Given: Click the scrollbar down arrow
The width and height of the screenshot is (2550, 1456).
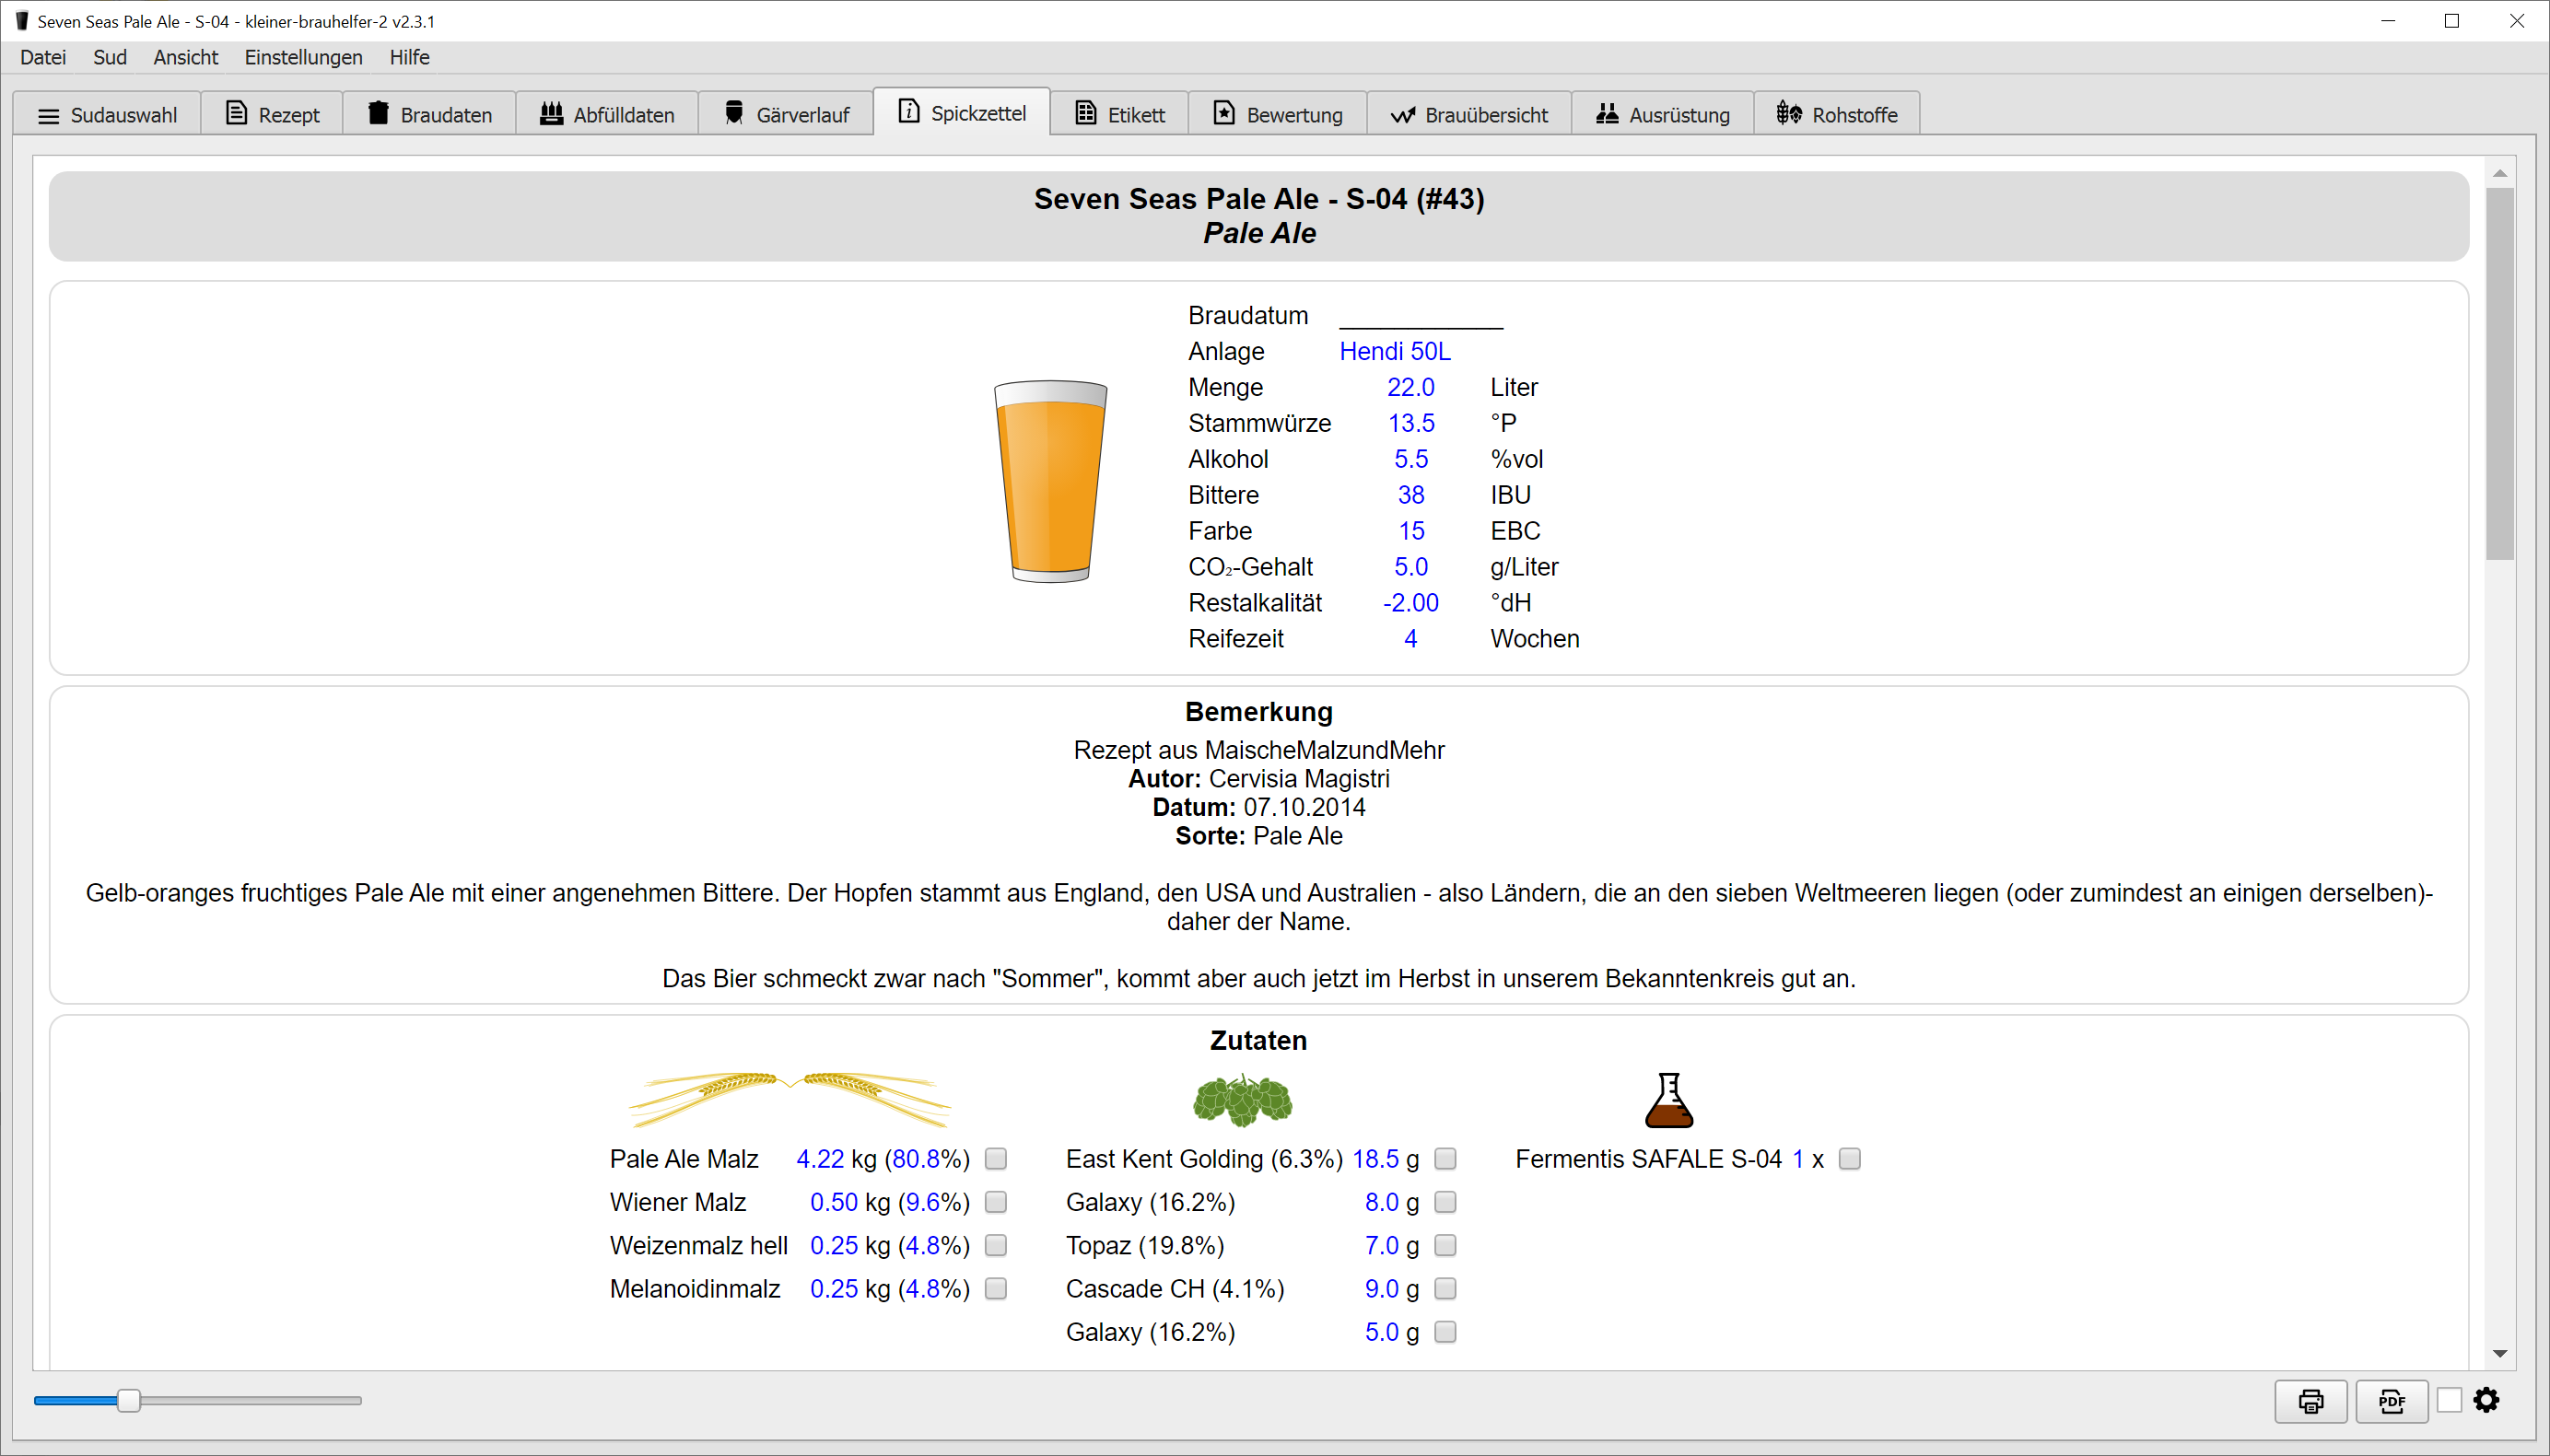Looking at the screenshot, I should pyautogui.click(x=2499, y=1354).
